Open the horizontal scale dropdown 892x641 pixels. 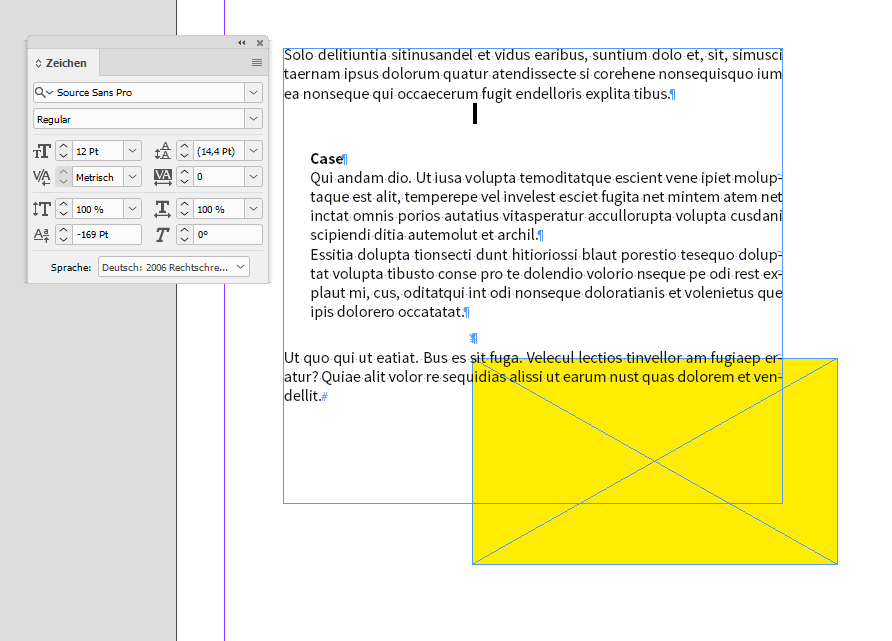(254, 209)
